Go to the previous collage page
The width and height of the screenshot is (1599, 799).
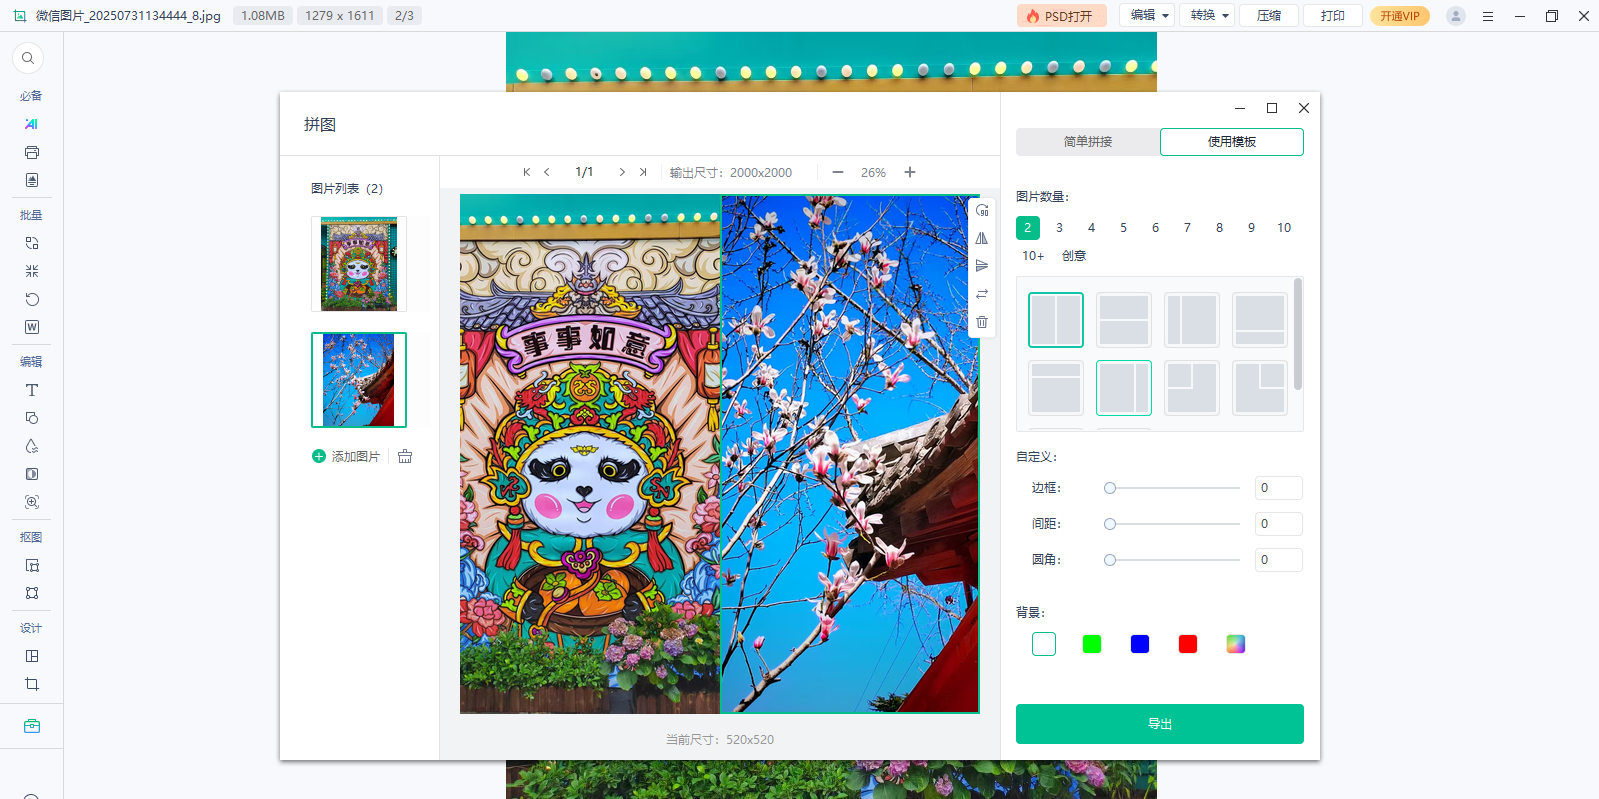547,172
